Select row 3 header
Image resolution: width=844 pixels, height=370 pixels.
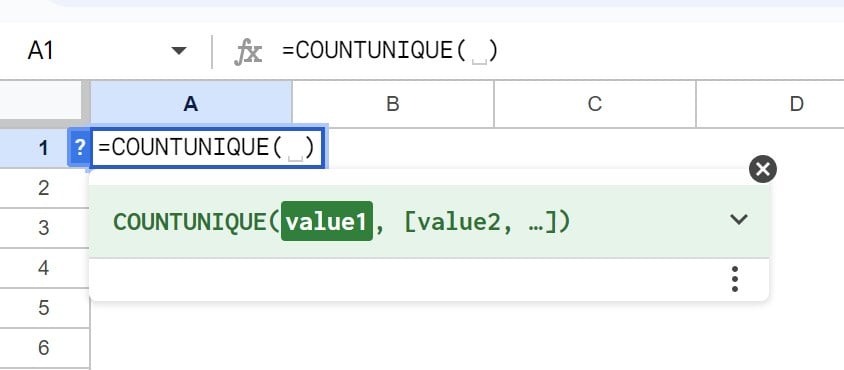point(44,228)
